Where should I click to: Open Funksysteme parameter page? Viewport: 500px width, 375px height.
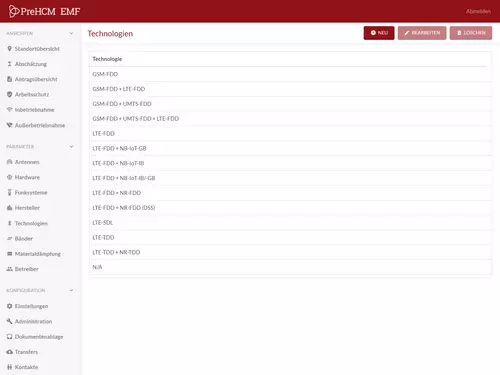click(31, 193)
